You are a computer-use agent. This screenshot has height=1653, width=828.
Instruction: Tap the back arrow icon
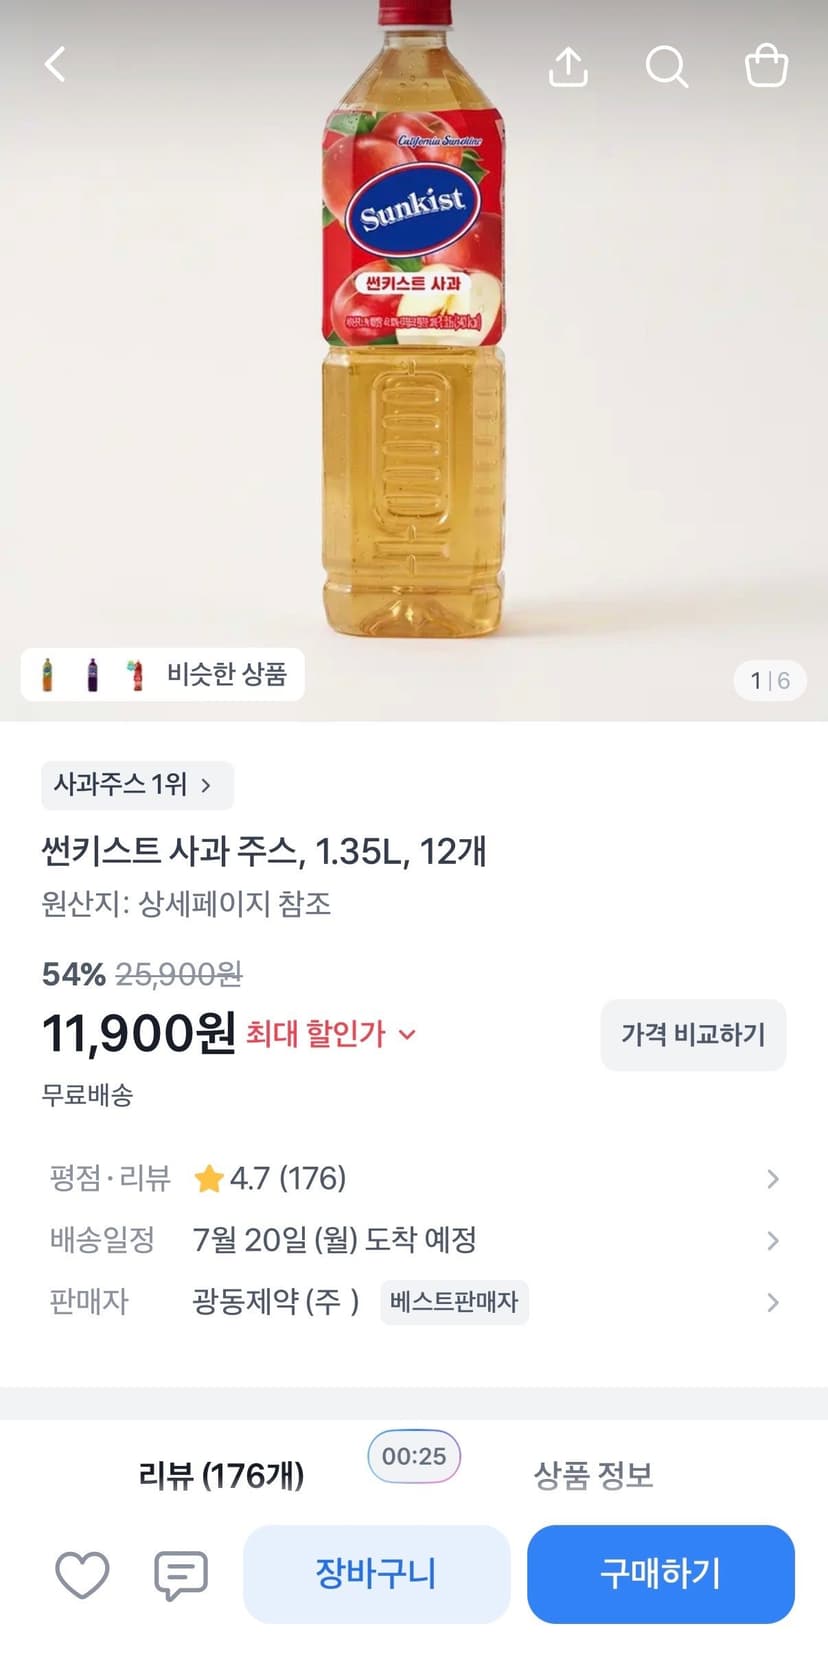56,65
